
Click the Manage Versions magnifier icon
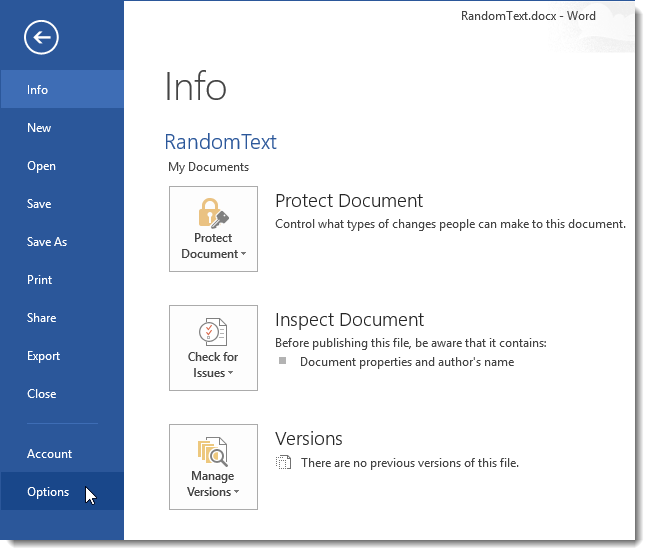213,452
